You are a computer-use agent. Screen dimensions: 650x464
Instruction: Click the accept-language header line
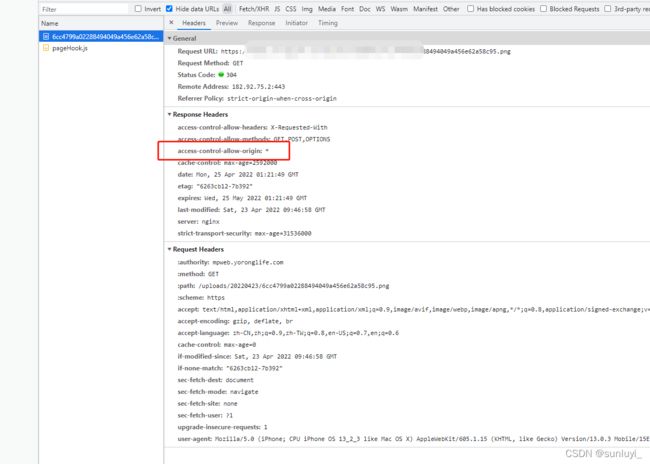click(288, 333)
